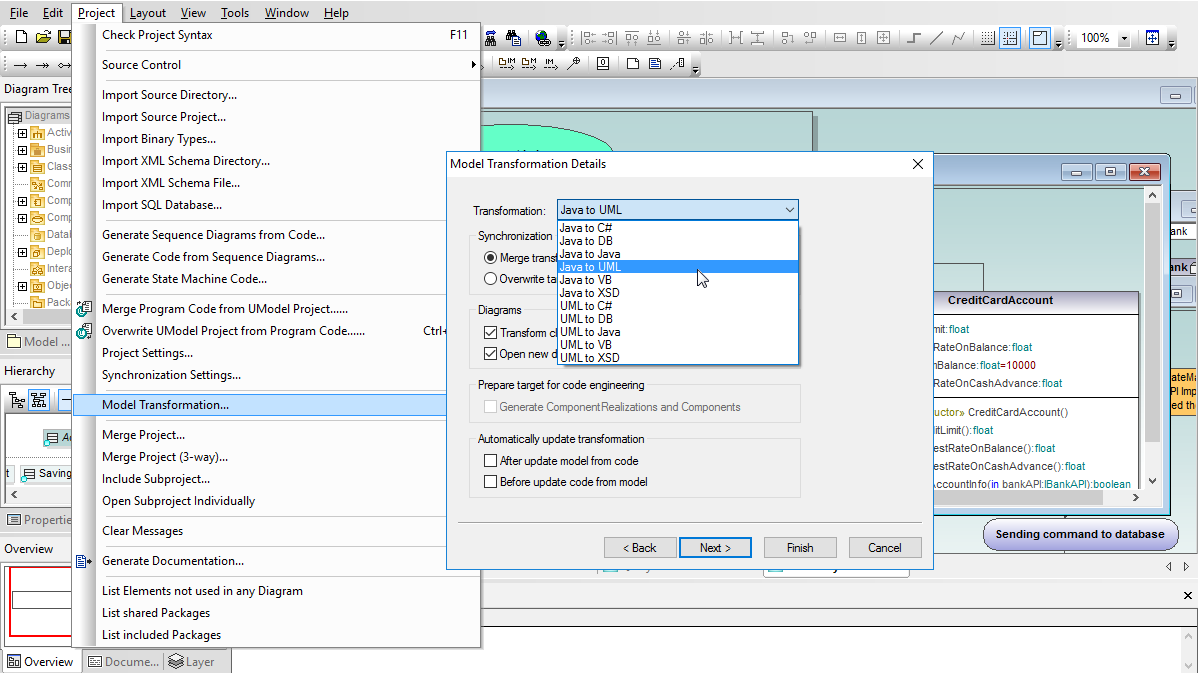Enable After update model from code checkbox
Image resolution: width=1198 pixels, height=673 pixels.
[x=491, y=461]
